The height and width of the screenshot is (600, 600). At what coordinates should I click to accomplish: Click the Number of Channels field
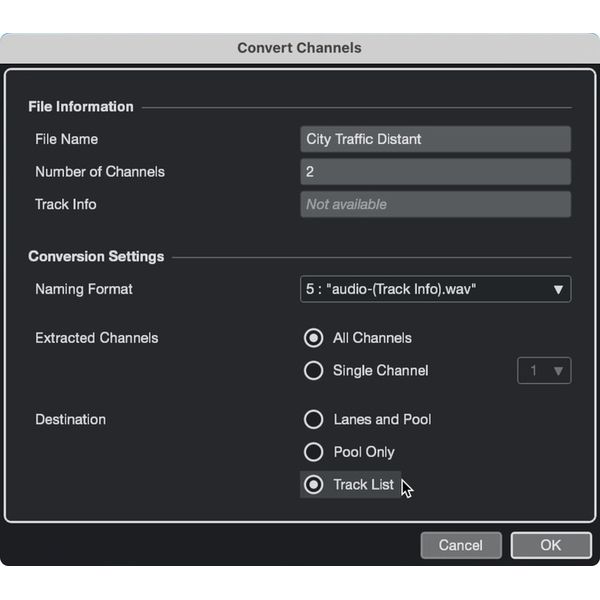435,172
